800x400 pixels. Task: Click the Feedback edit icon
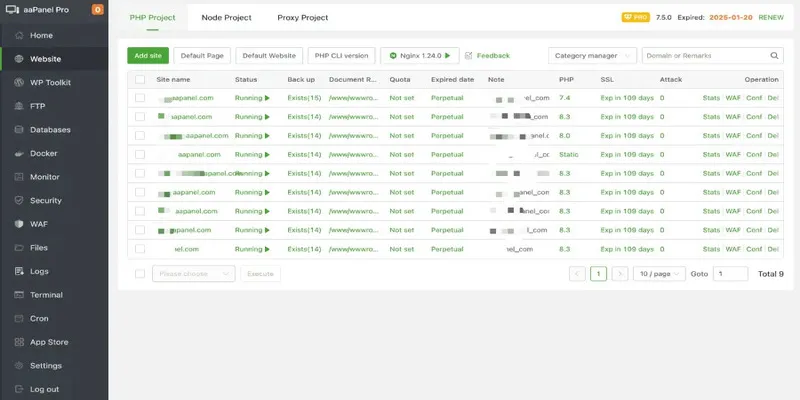(x=469, y=56)
